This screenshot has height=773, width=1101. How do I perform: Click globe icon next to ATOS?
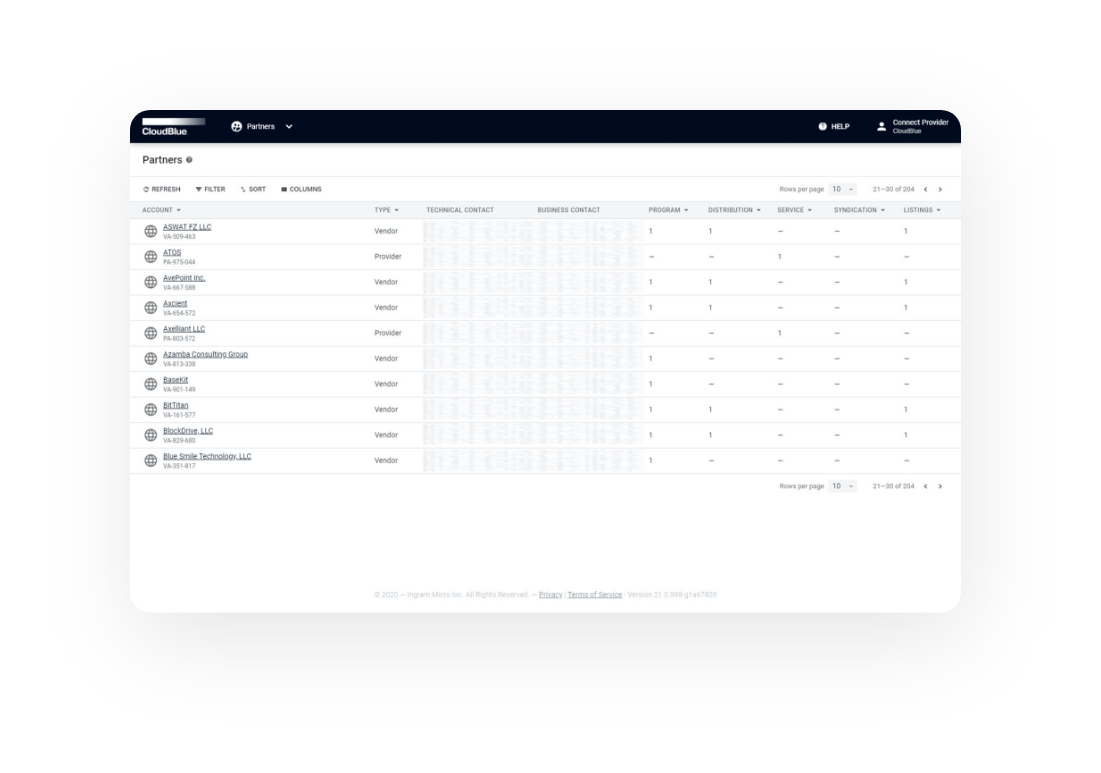[150, 257]
